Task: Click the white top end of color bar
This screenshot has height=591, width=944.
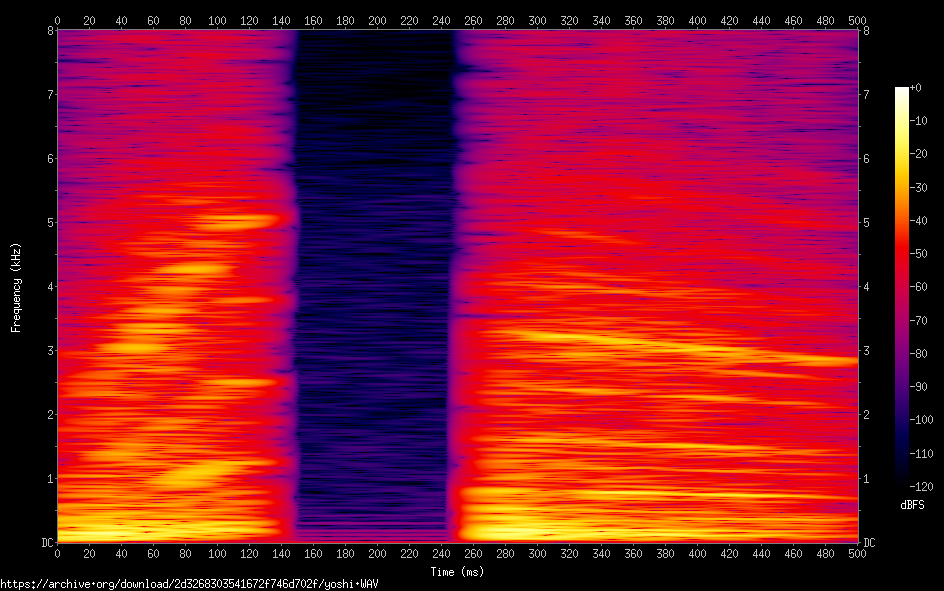Action: [902, 92]
